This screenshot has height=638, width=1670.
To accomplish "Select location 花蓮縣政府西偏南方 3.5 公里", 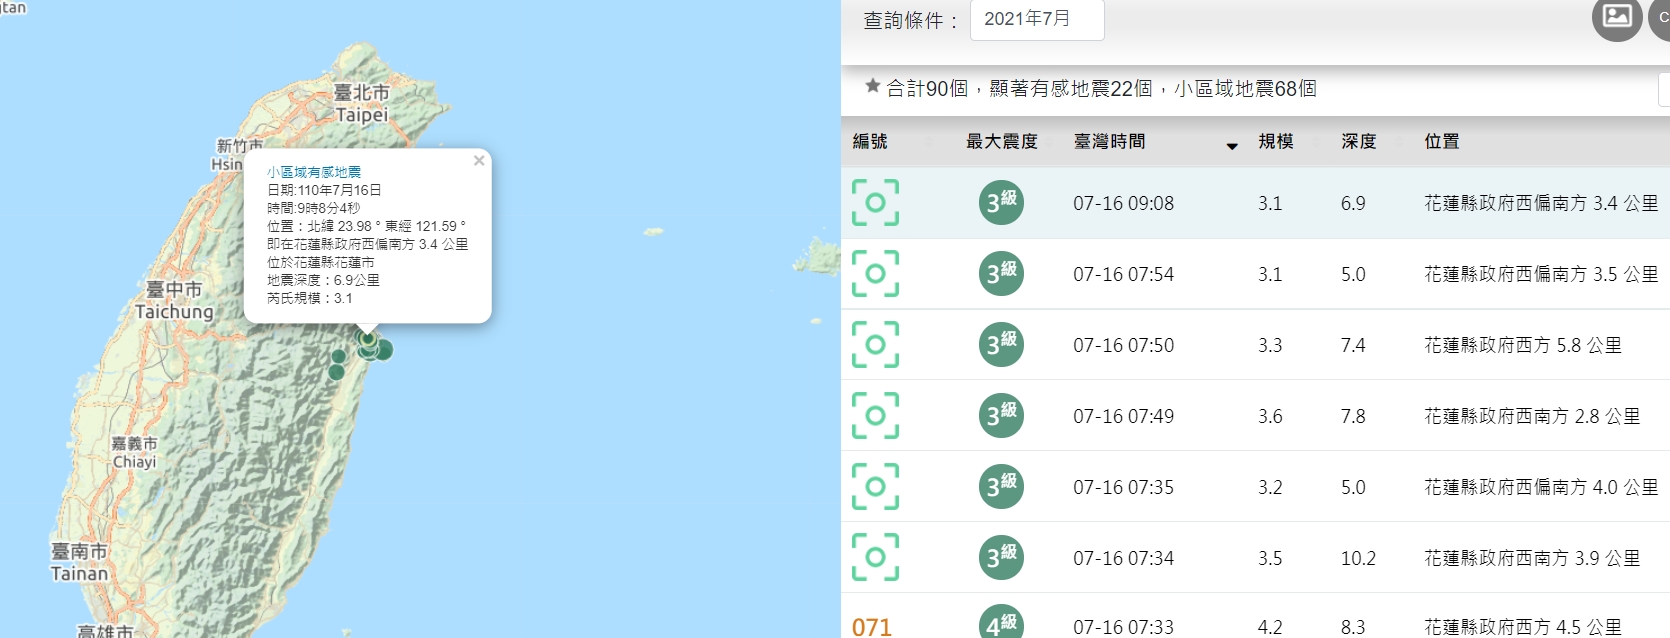I will tap(1541, 274).
